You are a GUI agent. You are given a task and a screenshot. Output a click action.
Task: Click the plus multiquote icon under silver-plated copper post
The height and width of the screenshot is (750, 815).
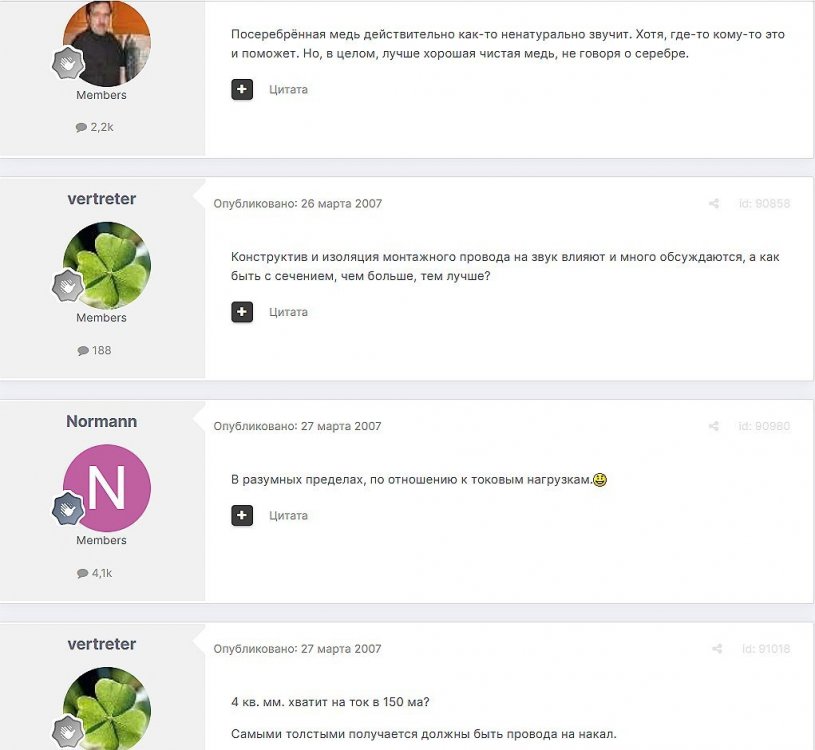coord(242,89)
